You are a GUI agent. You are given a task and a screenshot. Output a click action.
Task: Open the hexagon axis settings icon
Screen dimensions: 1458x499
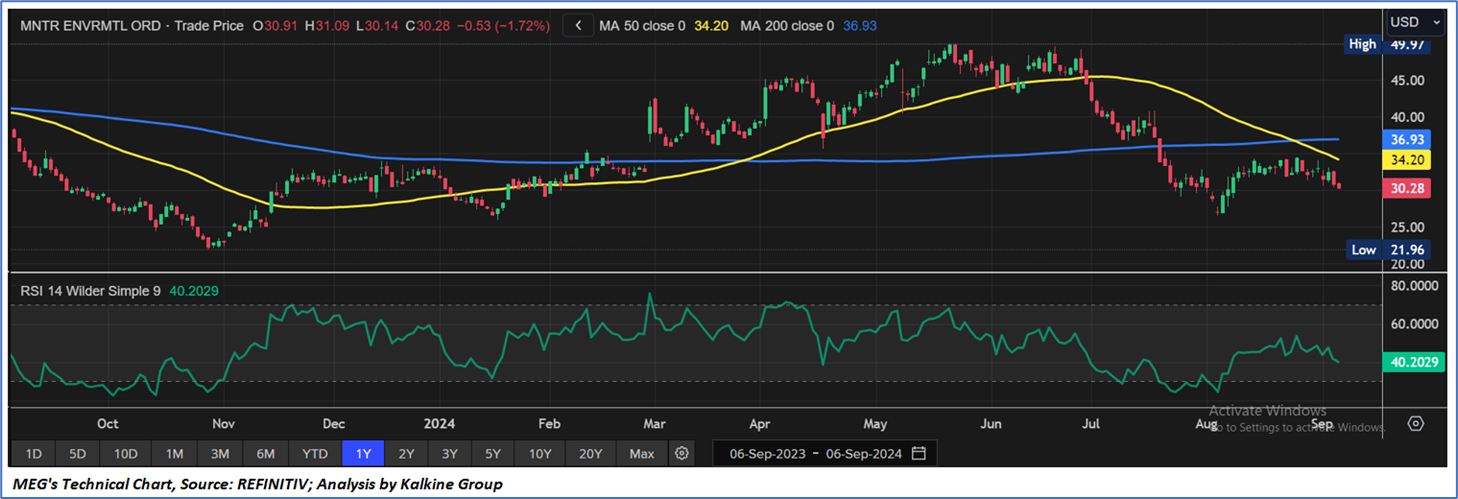point(1415,423)
